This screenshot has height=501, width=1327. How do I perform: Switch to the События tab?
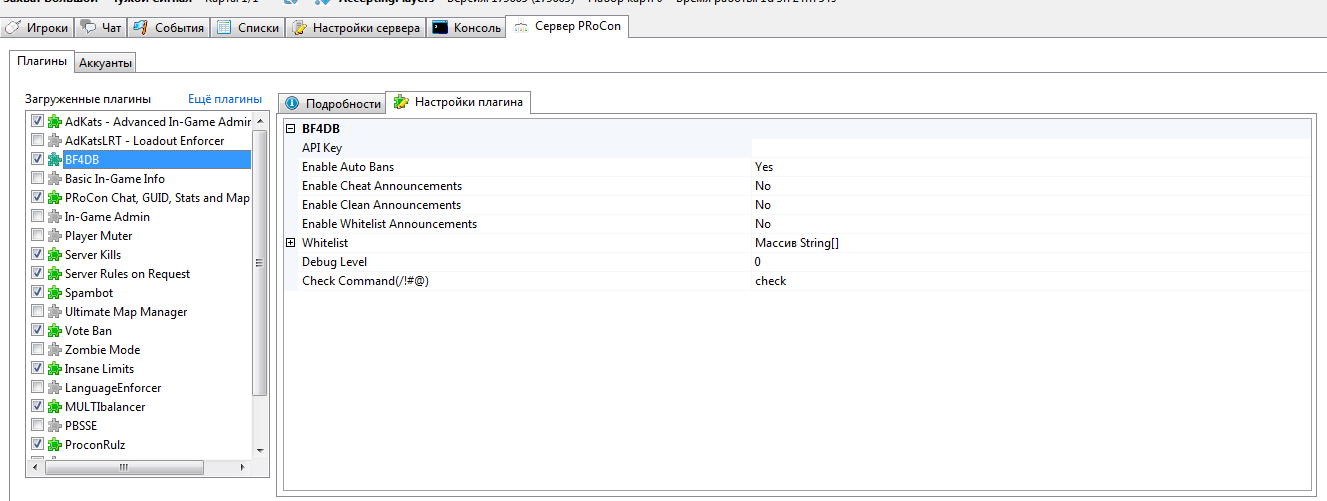(167, 28)
